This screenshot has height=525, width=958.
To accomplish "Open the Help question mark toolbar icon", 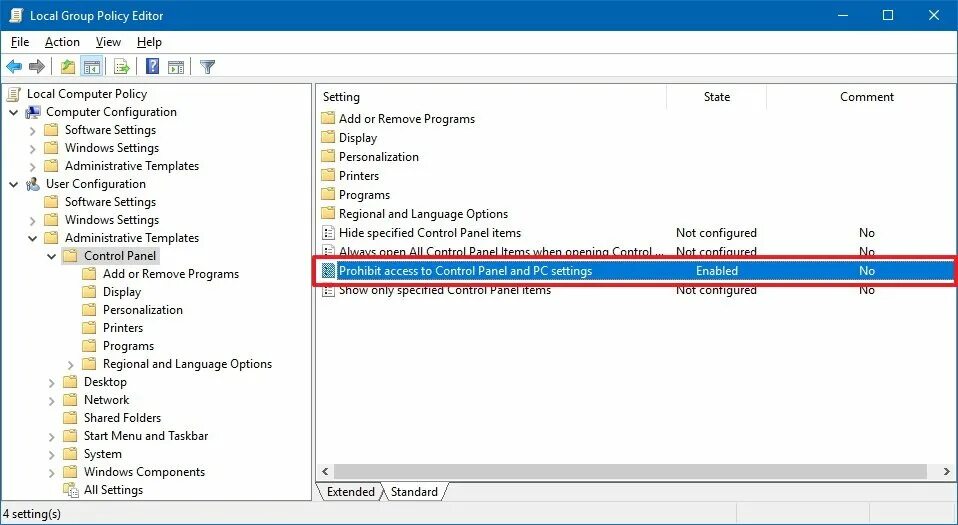I will (x=153, y=67).
